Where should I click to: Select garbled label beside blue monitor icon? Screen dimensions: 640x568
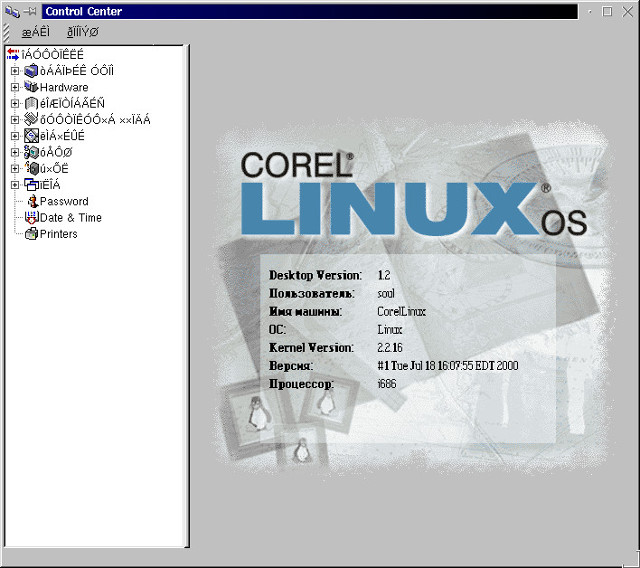tap(77, 71)
